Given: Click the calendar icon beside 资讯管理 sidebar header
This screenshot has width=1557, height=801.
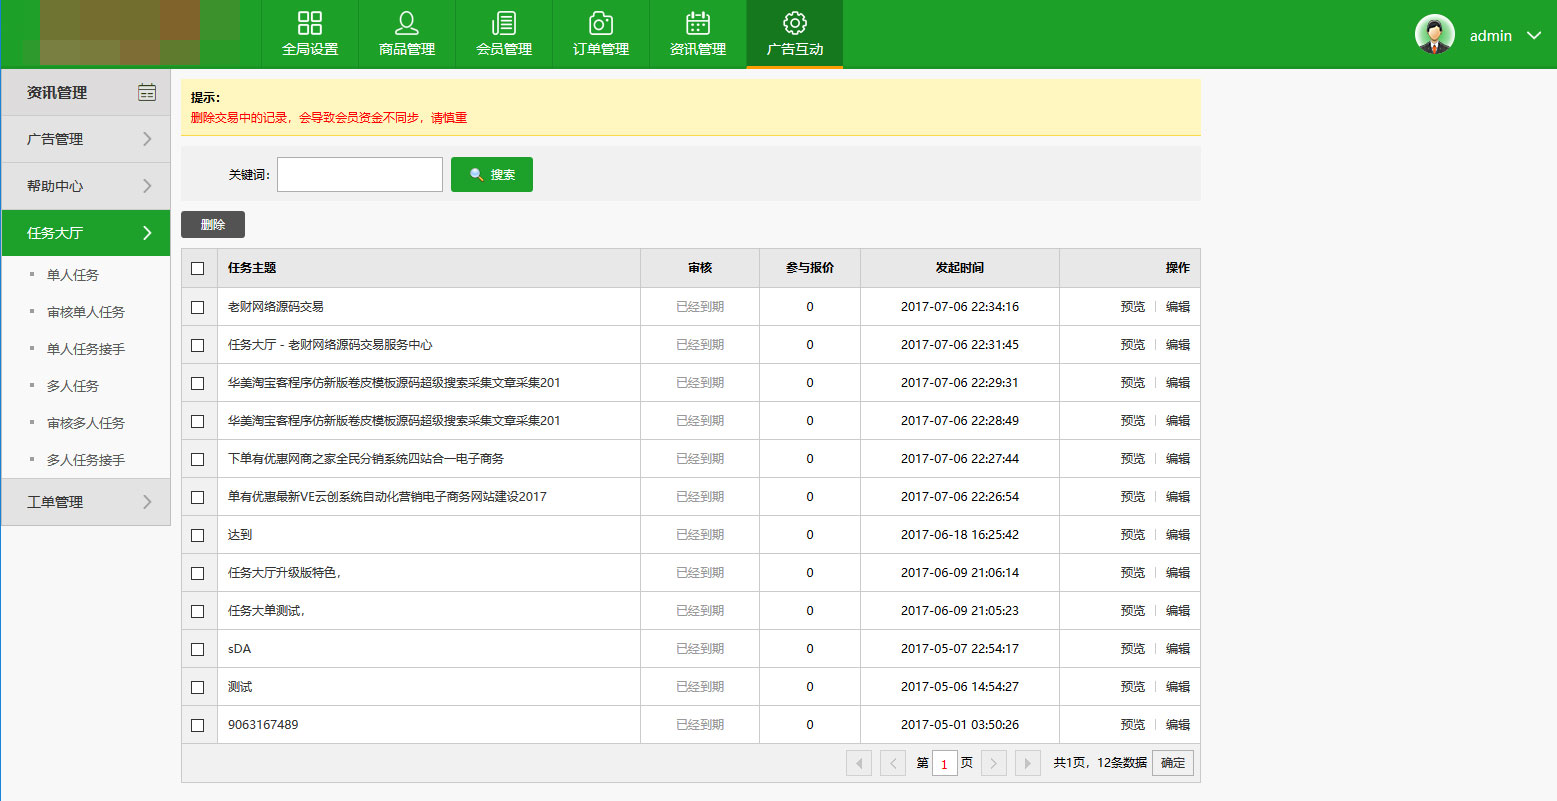Looking at the screenshot, I should click(x=147, y=92).
